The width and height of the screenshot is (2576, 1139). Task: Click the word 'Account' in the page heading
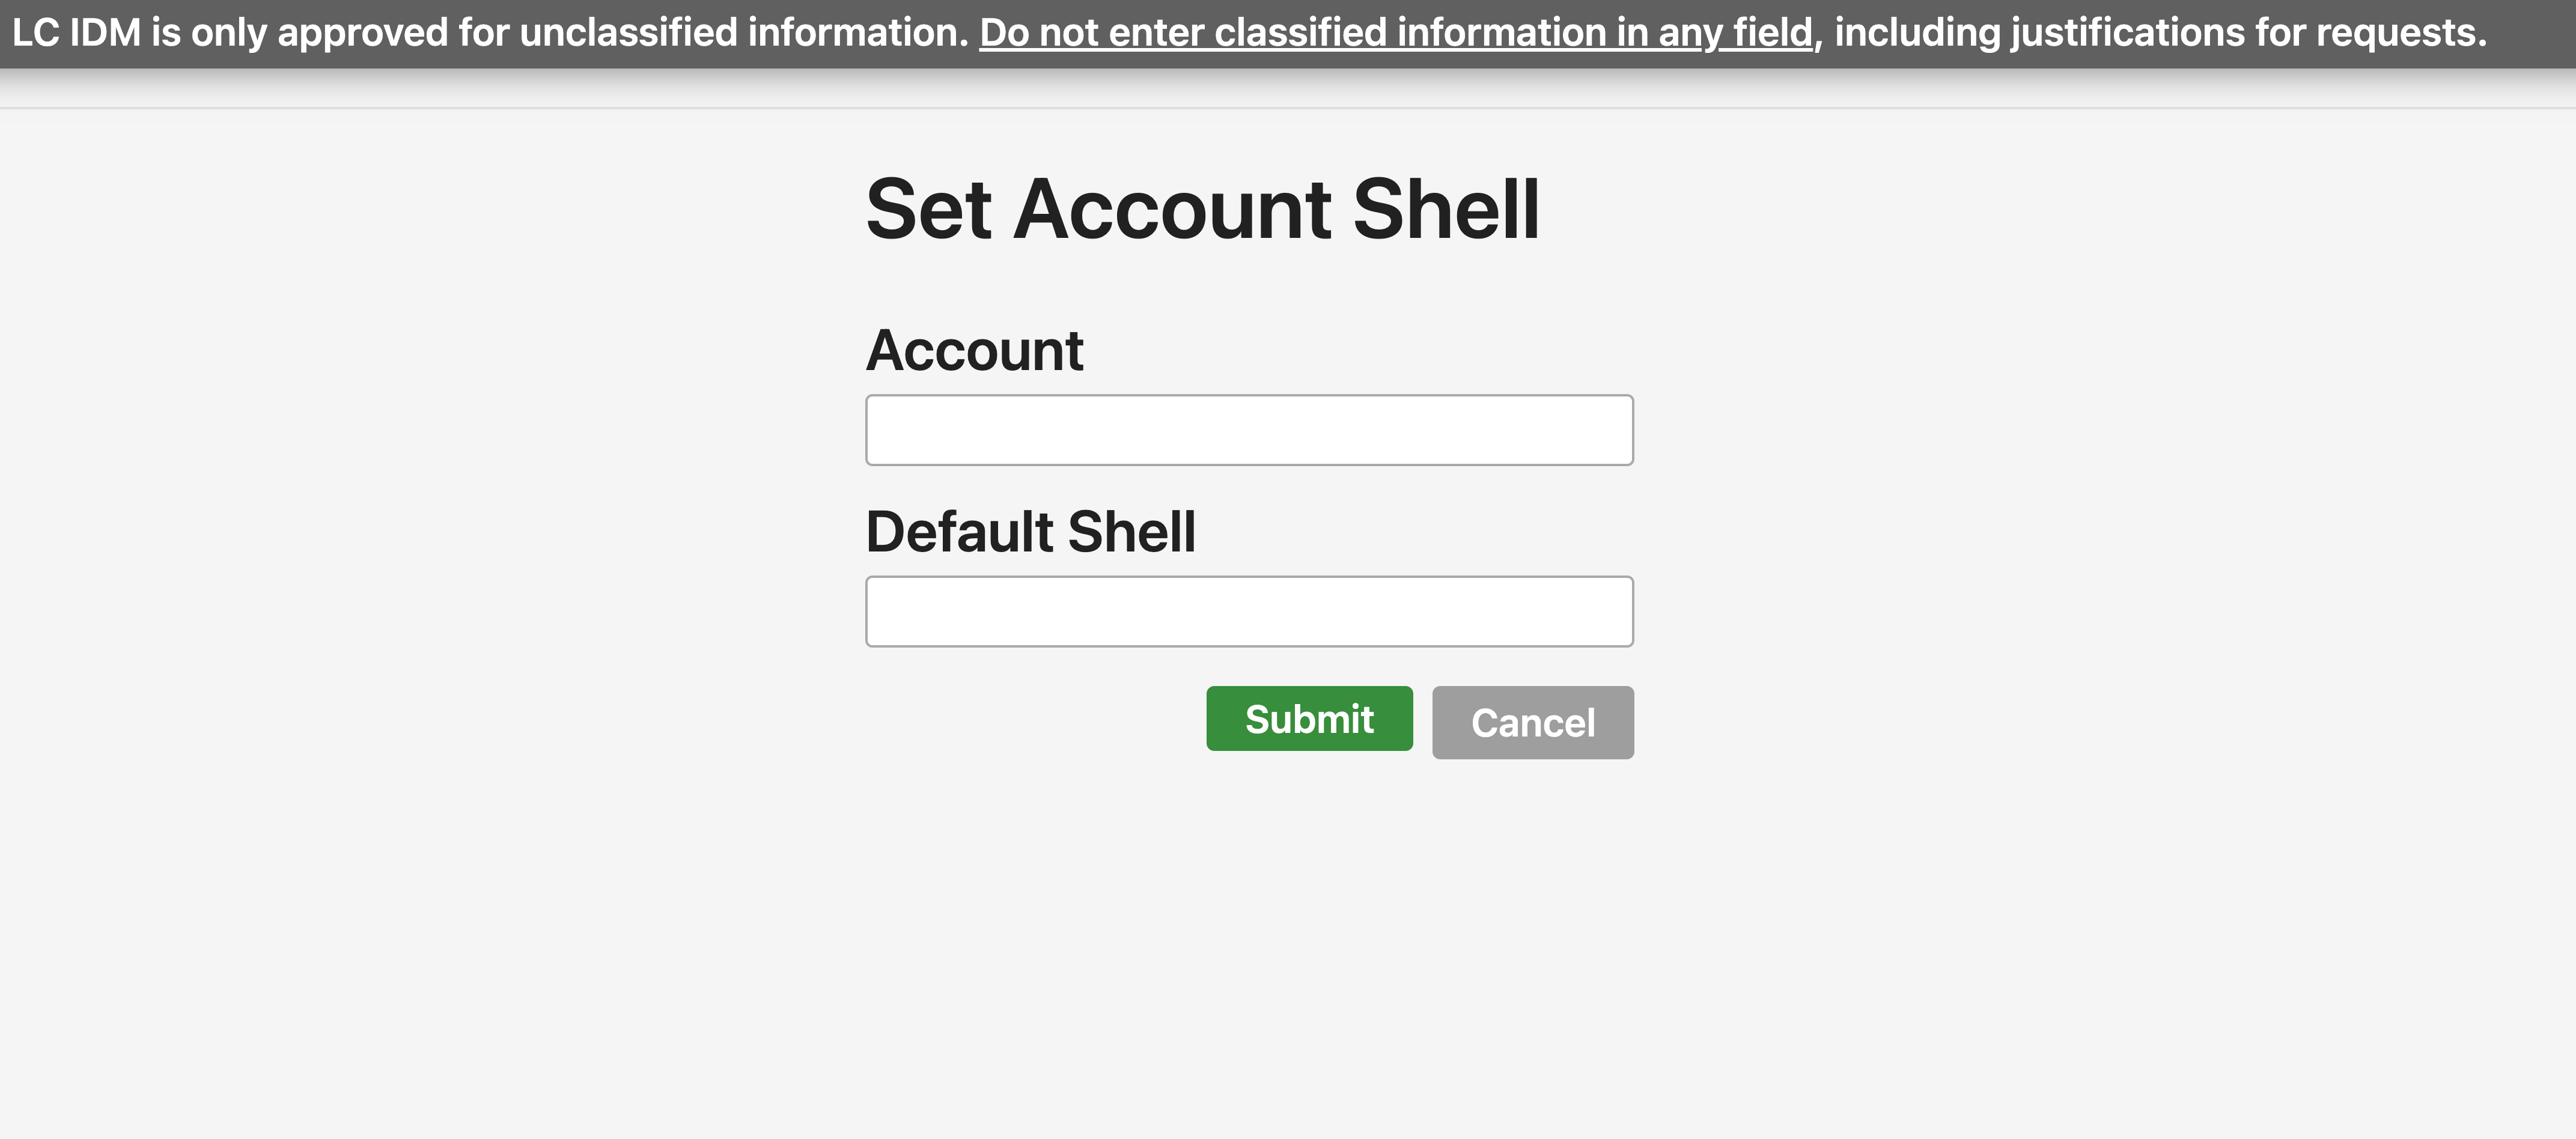(x=1172, y=209)
